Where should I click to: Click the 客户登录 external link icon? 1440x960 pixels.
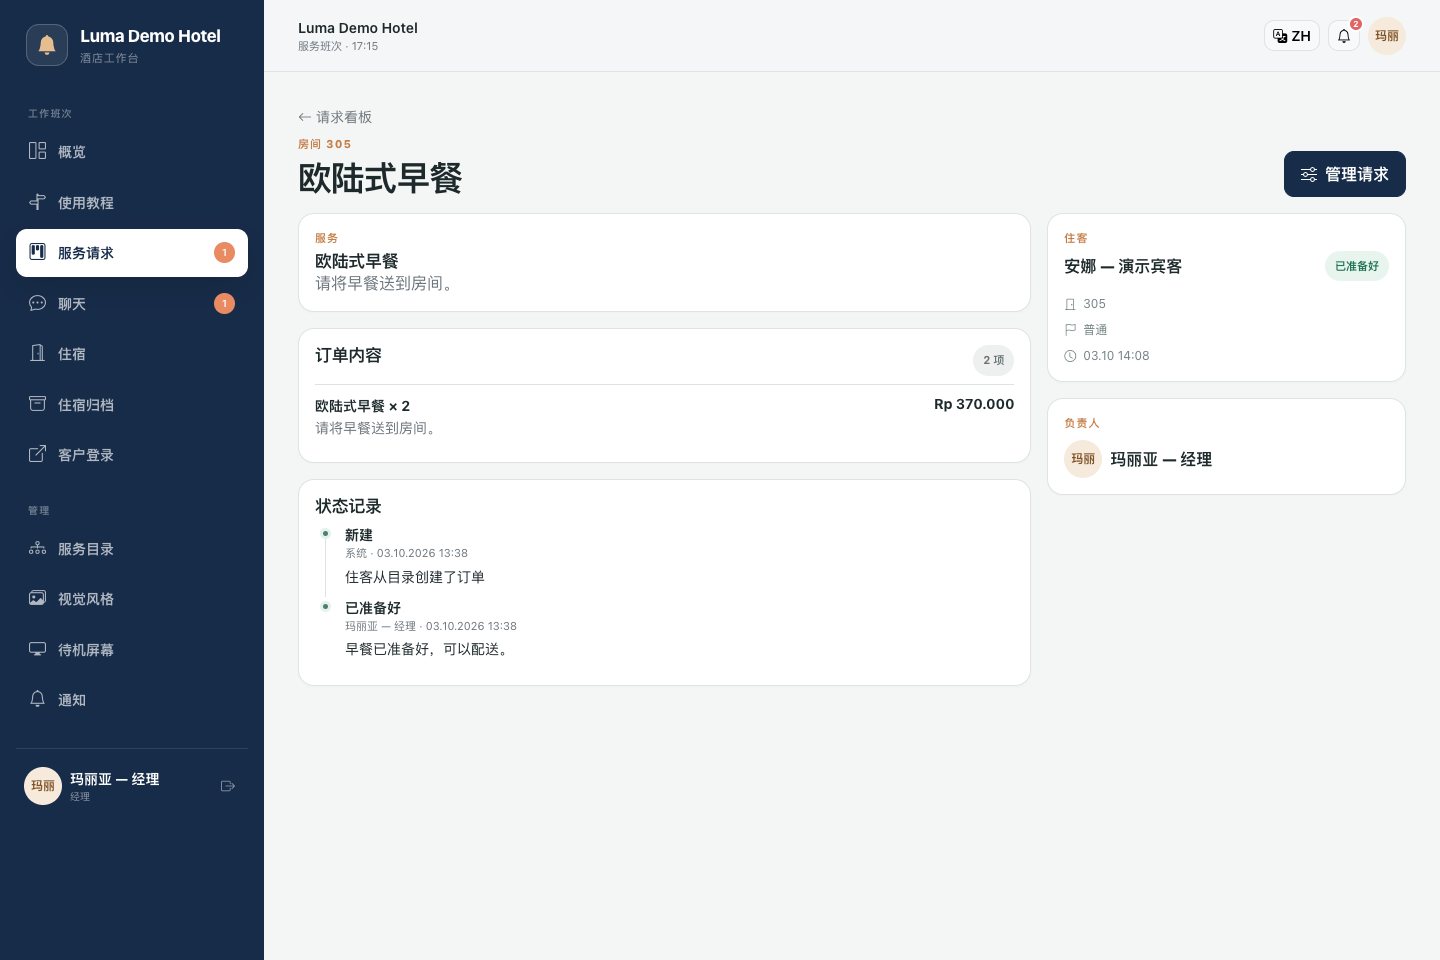pos(38,454)
